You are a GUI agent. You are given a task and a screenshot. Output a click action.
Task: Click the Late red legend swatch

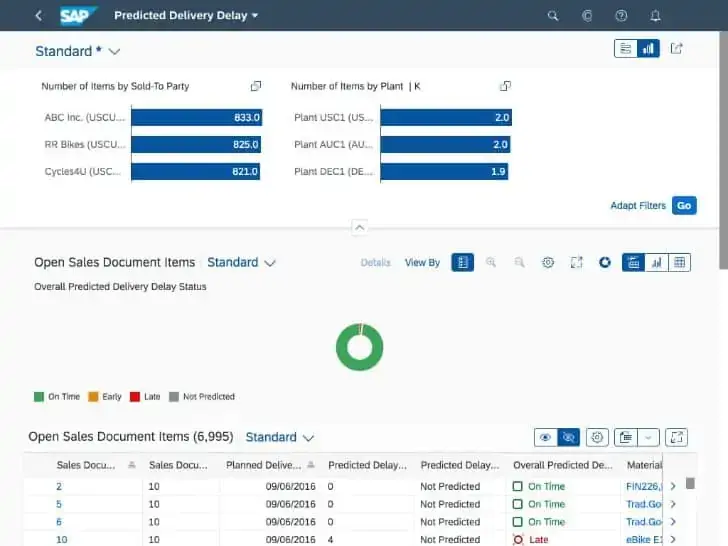pyautogui.click(x=135, y=396)
